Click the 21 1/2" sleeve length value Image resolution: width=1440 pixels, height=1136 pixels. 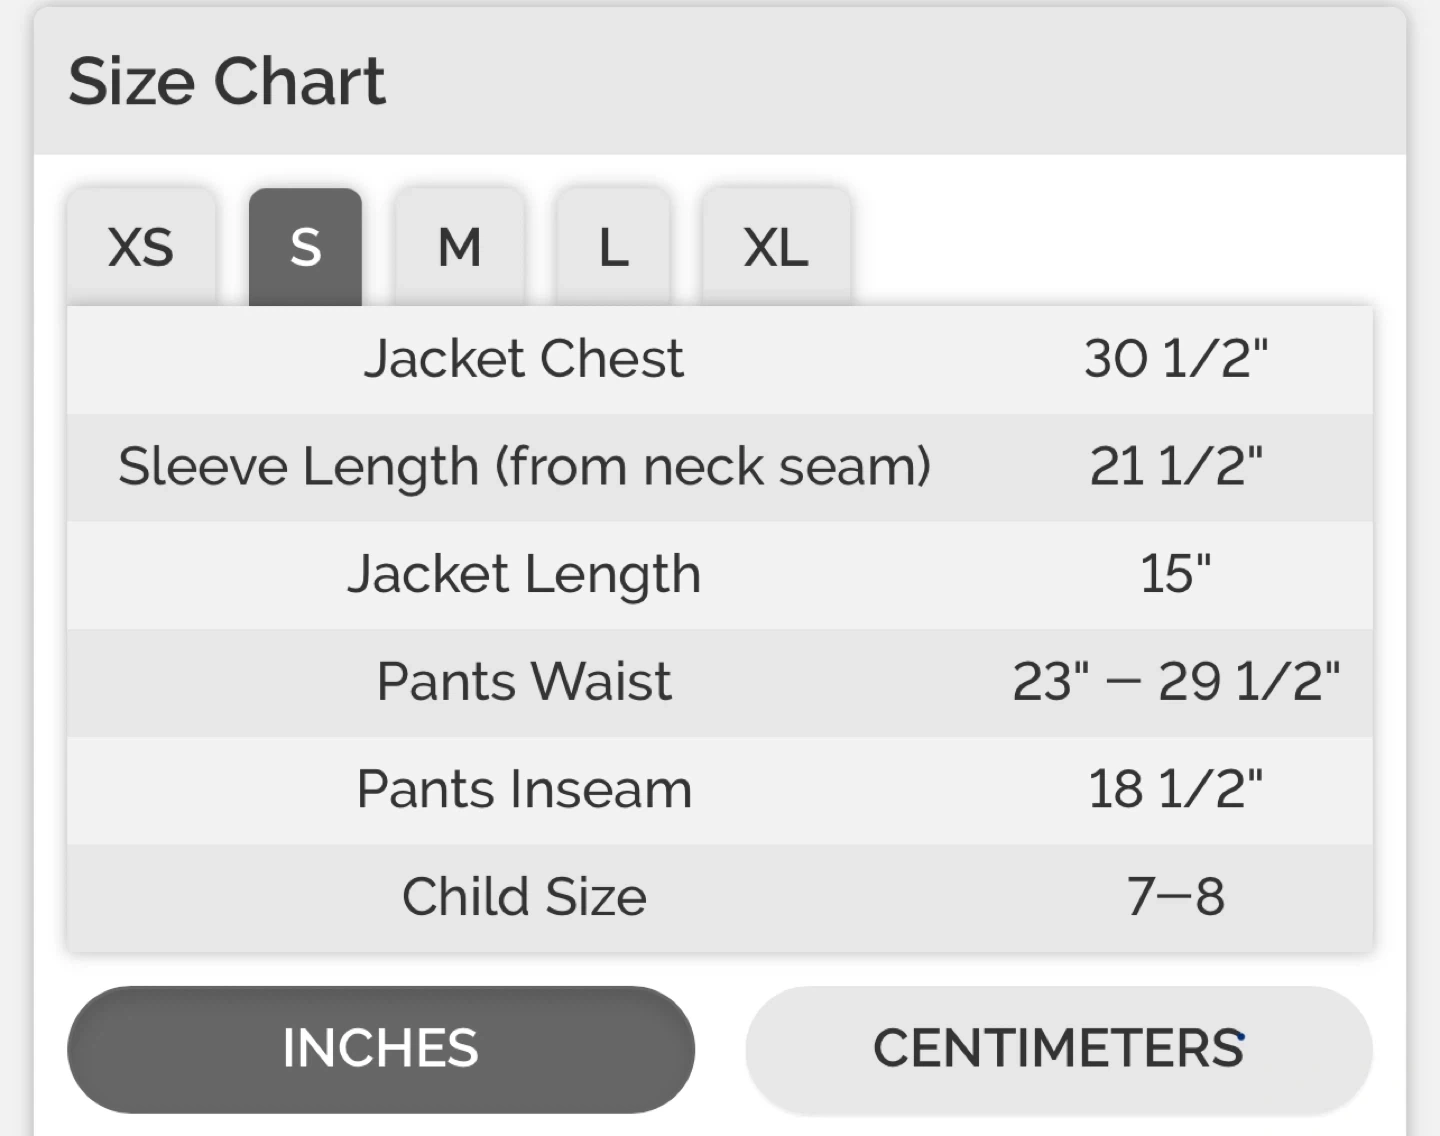tap(1176, 467)
